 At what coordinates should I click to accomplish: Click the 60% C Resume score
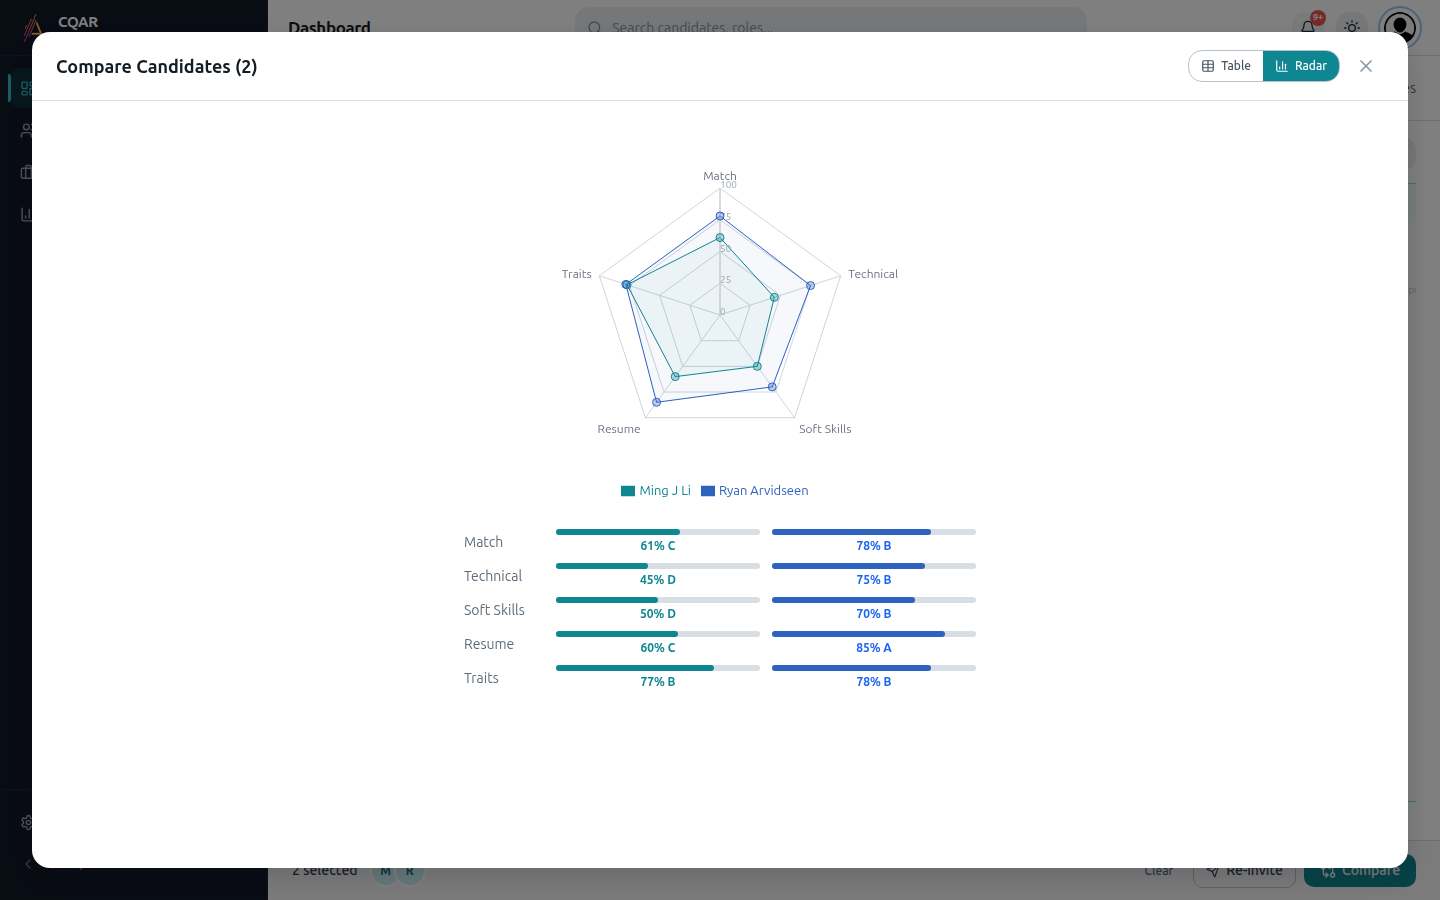coord(658,648)
